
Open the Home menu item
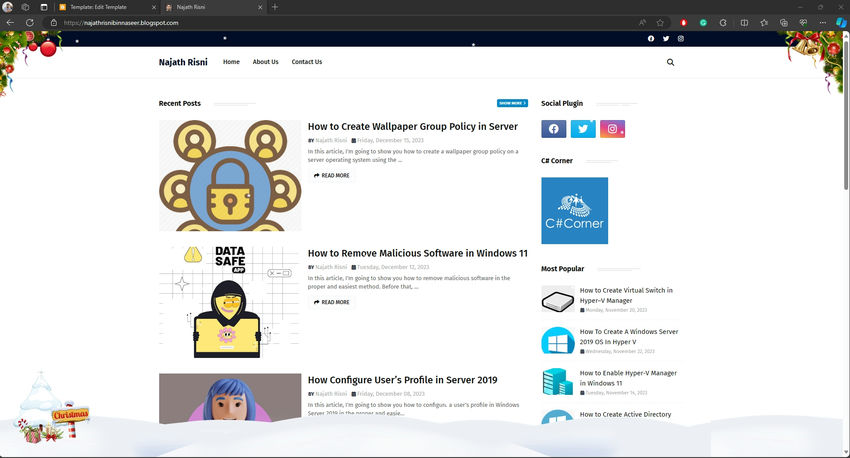tap(231, 62)
